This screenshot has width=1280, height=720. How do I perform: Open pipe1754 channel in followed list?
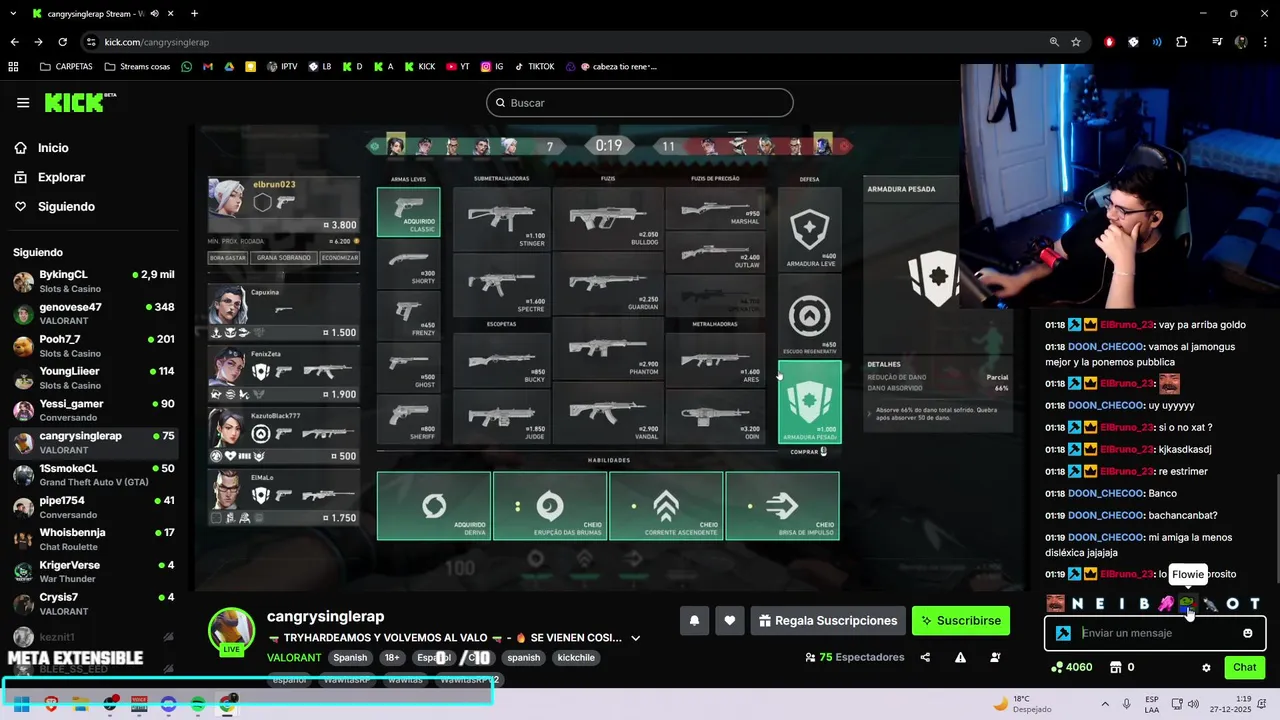point(94,507)
